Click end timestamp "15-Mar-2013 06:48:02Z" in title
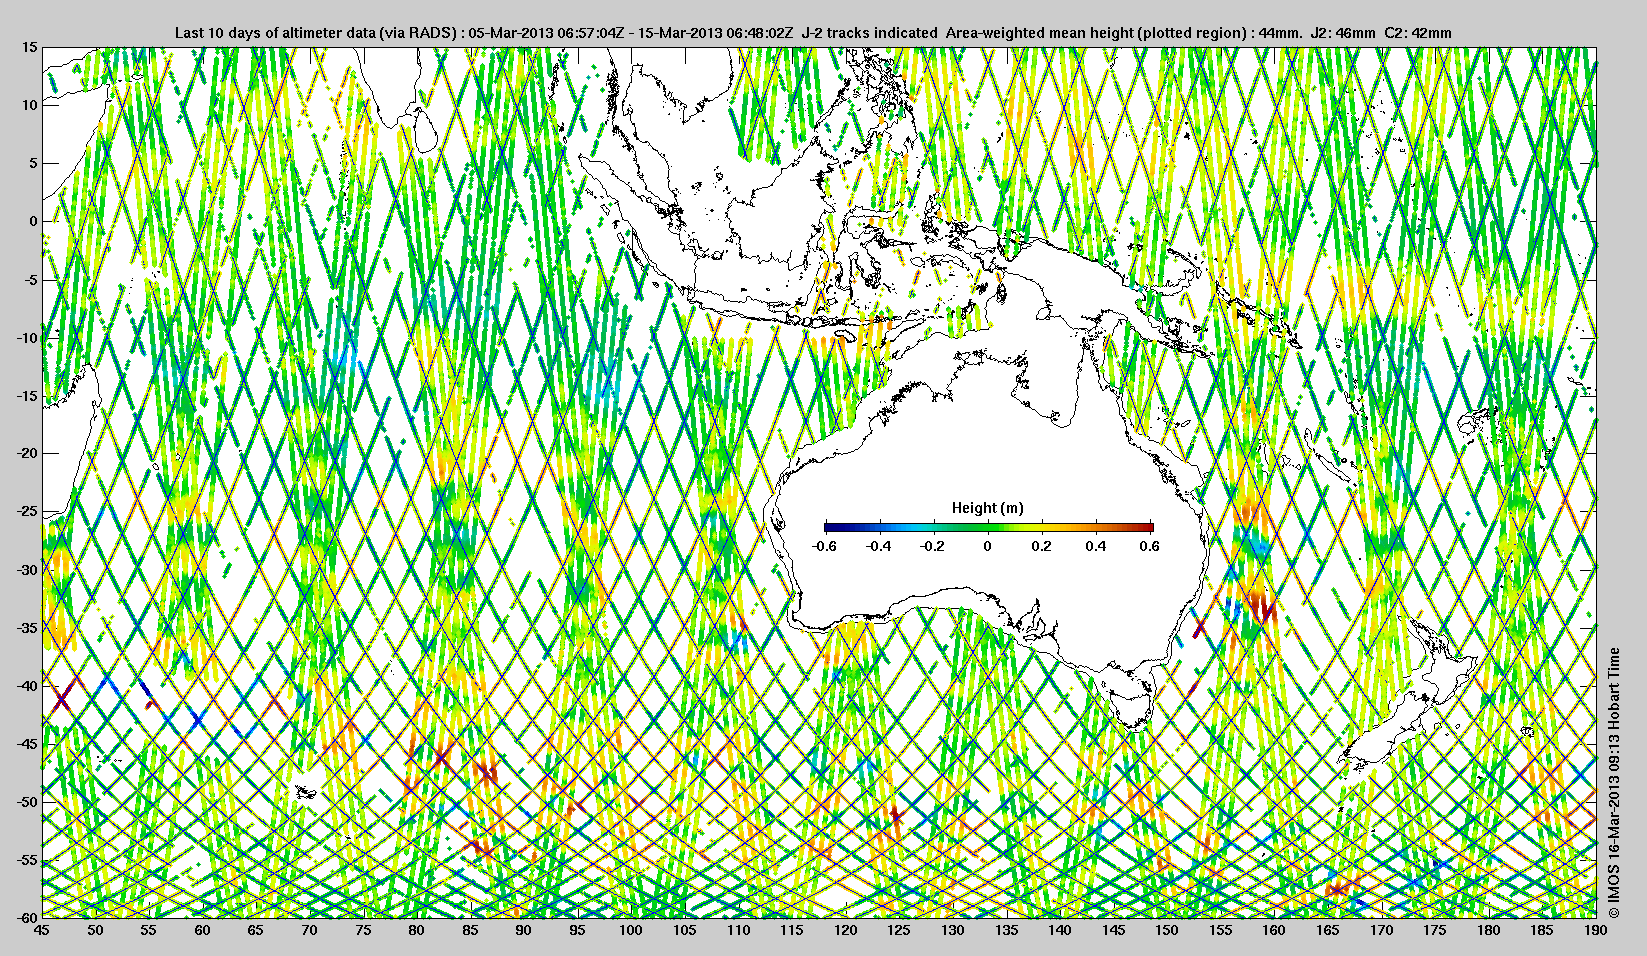Viewport: 1647px width, 956px height. pos(718,33)
